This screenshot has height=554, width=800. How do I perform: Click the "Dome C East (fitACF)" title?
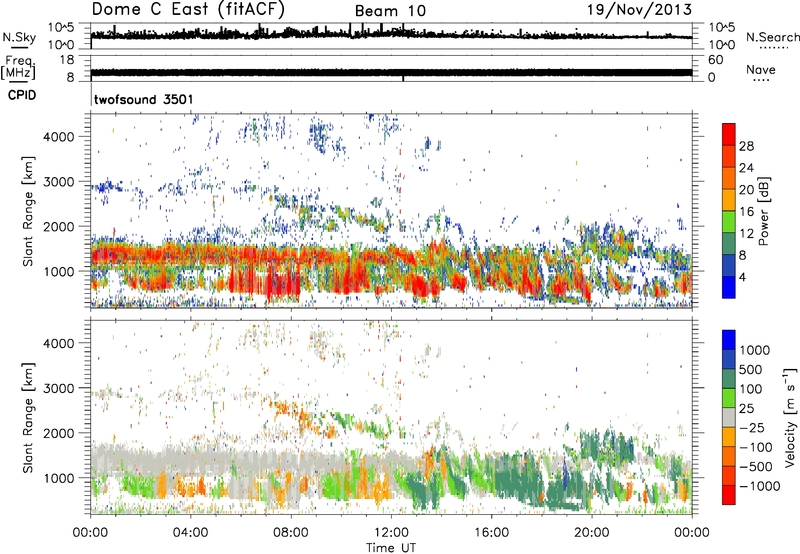188,9
